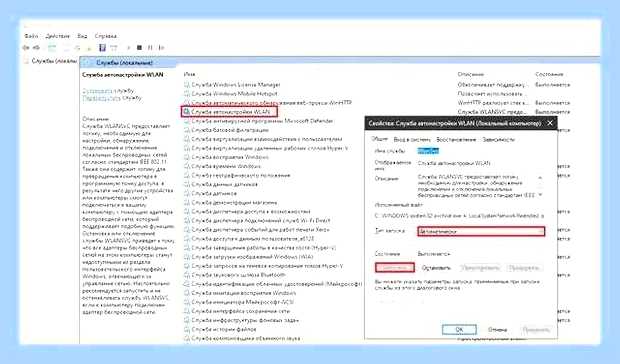Select row 'Служба виртуализации взаимодействия с пользователем'
Viewport: 620px width, 364px height.
(x=263, y=139)
